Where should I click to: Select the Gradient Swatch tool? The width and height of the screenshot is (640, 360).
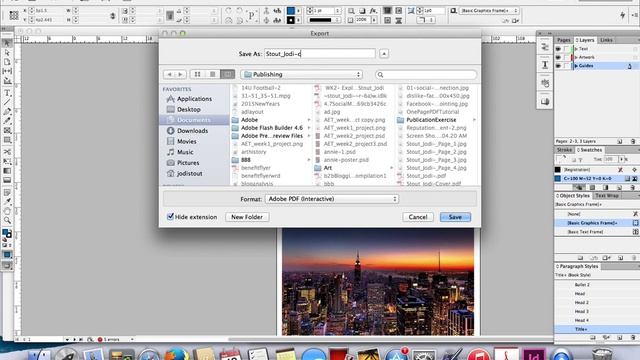click(7, 171)
